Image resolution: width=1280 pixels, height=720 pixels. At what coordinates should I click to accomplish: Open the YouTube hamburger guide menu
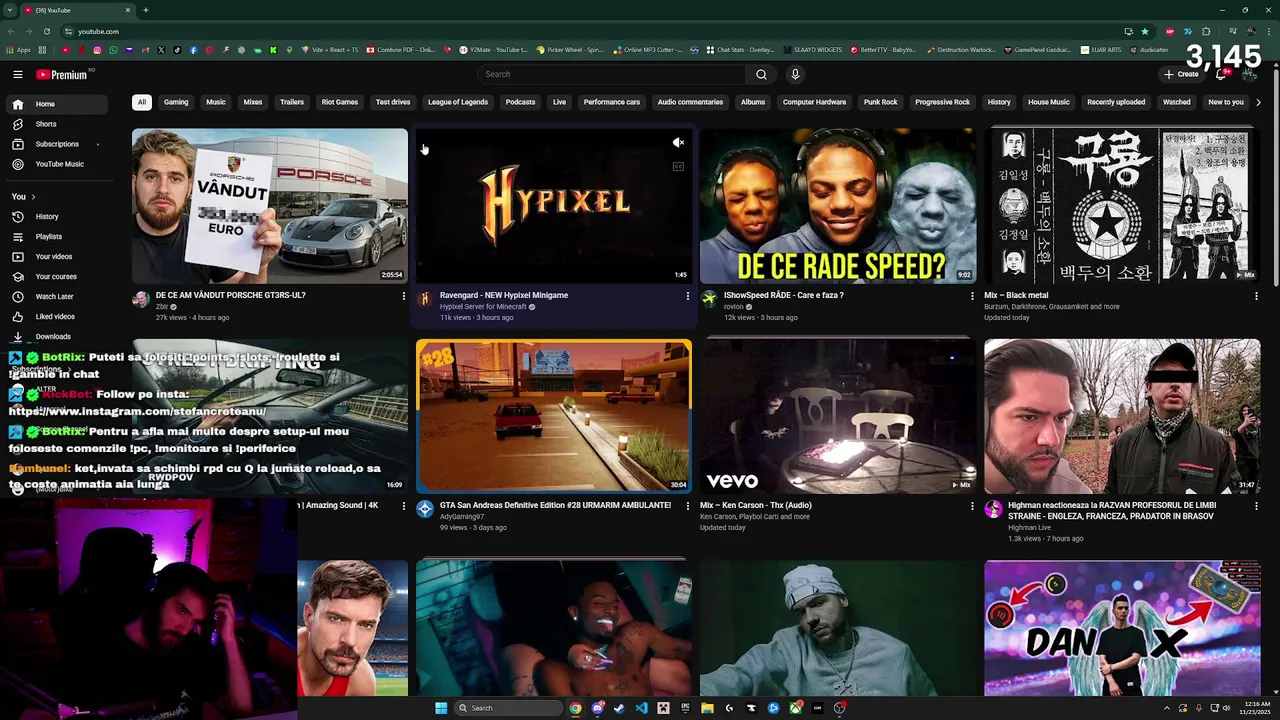coord(18,74)
